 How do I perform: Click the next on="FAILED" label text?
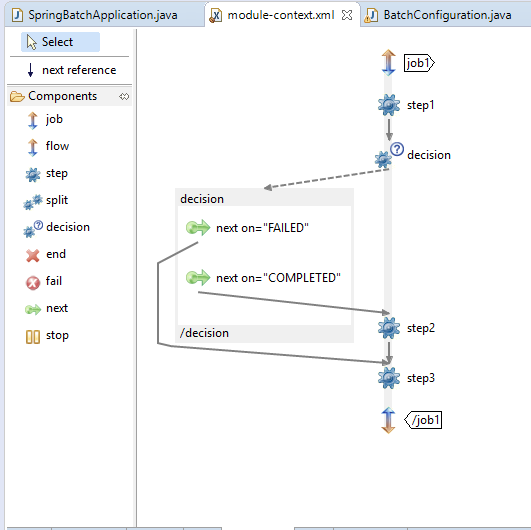click(x=262, y=228)
